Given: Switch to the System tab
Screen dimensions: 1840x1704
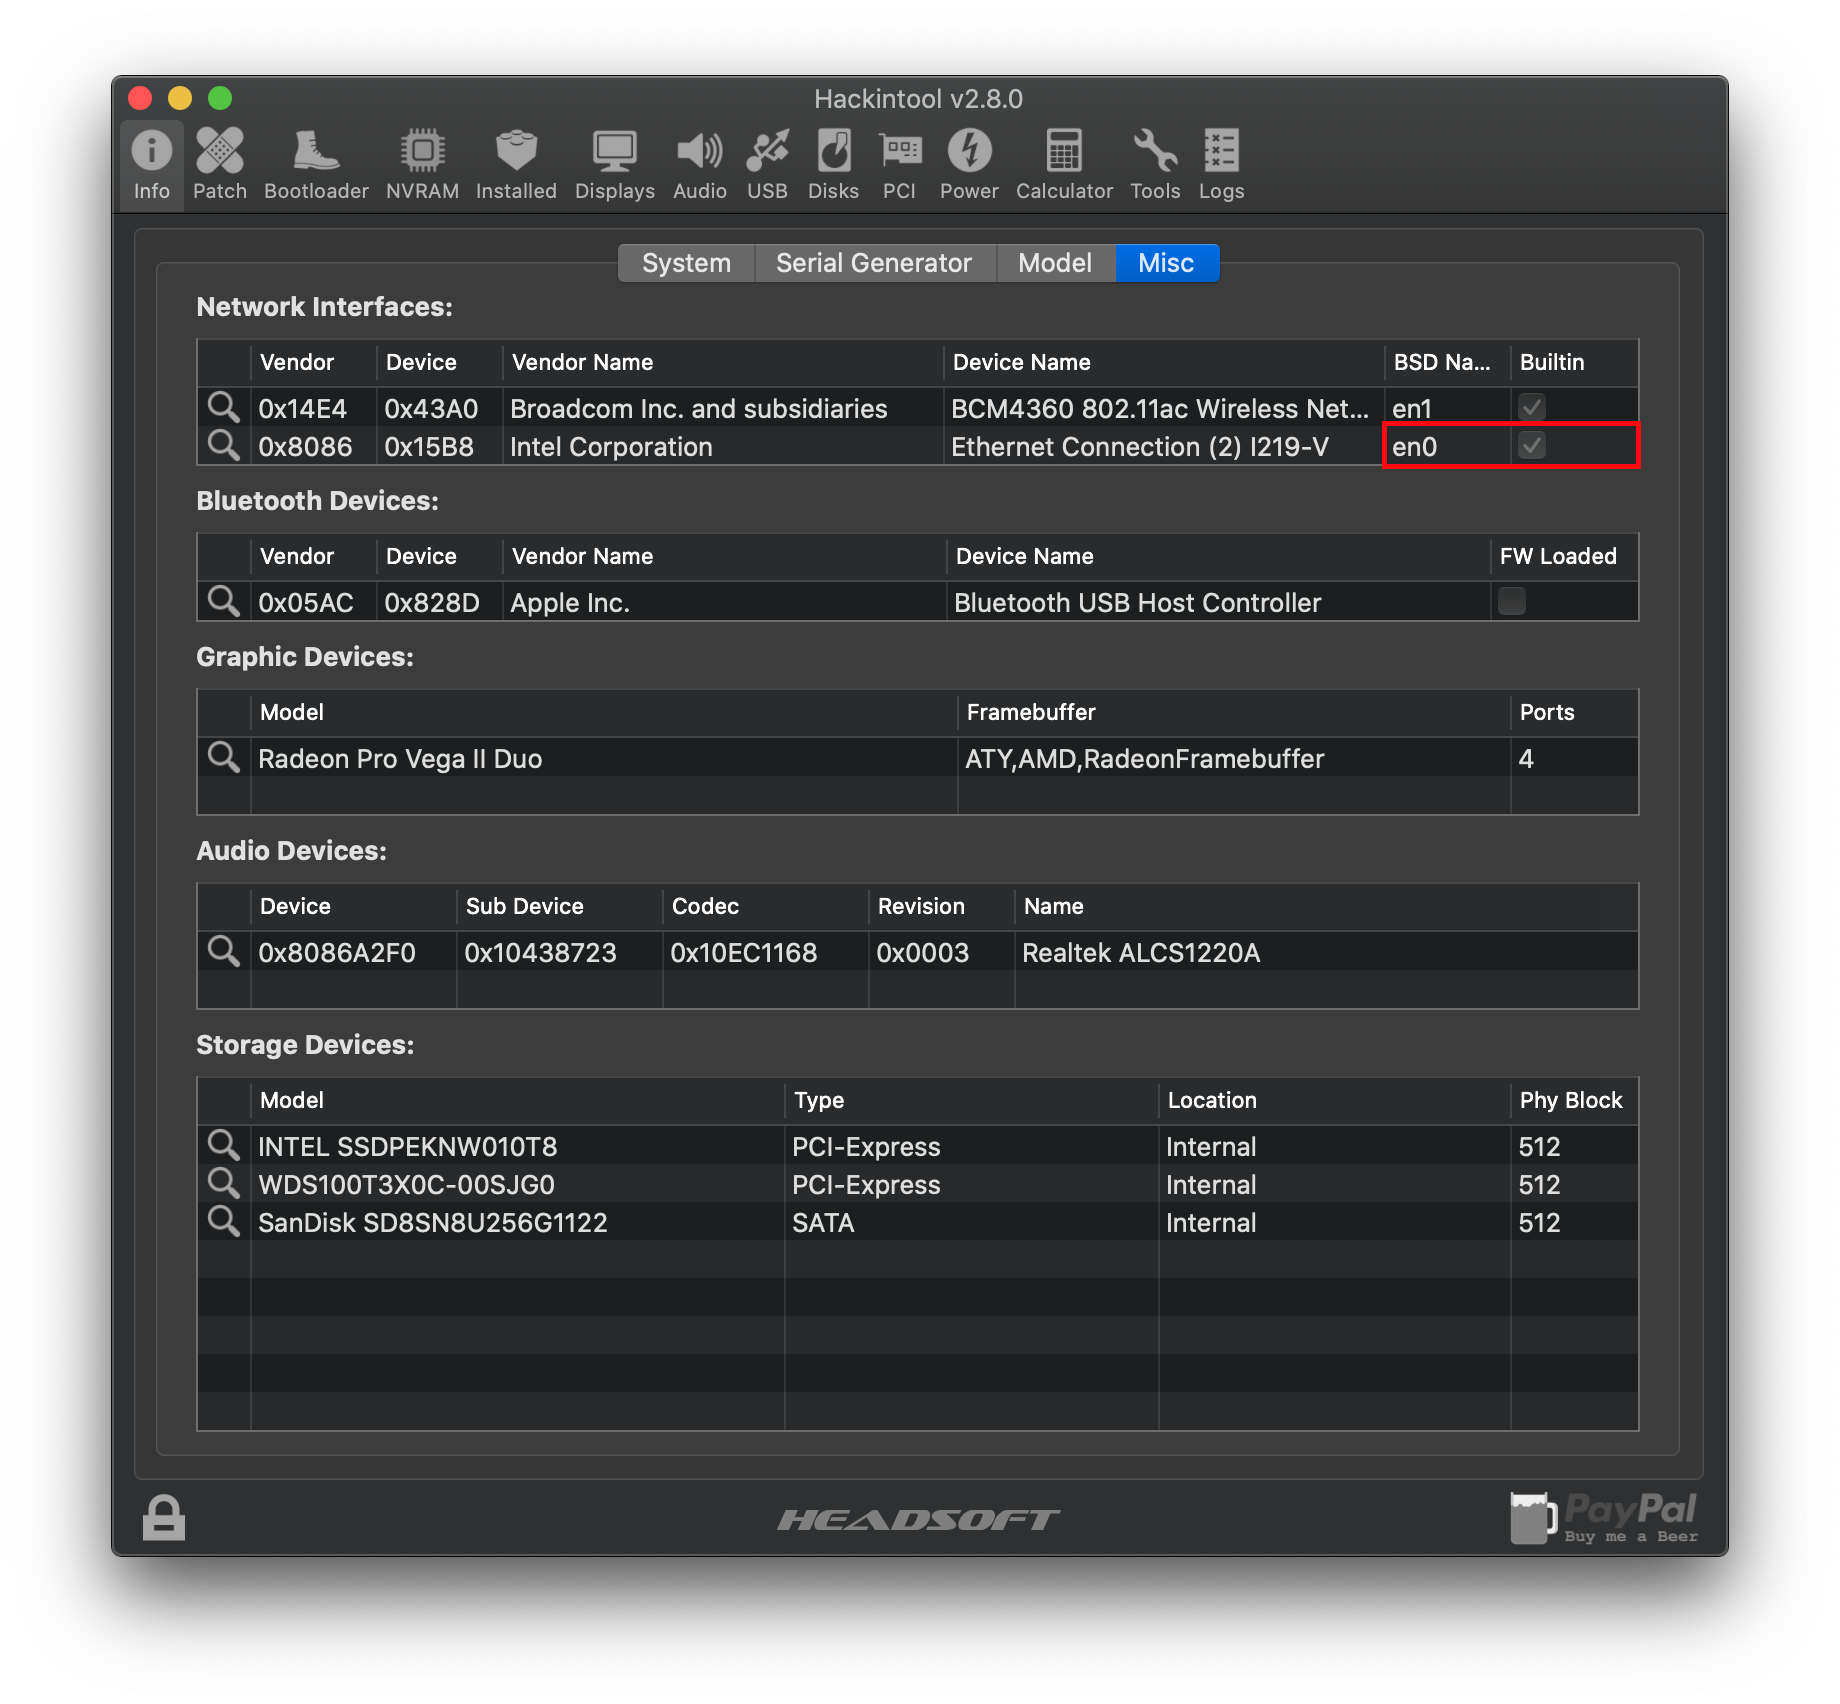Looking at the screenshot, I should pyautogui.click(x=686, y=263).
